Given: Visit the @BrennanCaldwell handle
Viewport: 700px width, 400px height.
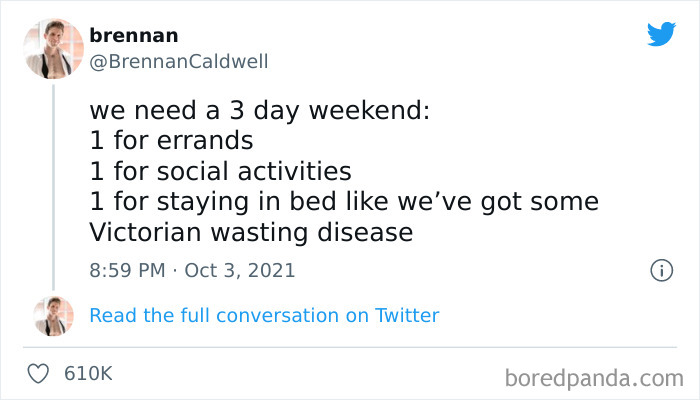Looking at the screenshot, I should [x=179, y=62].
